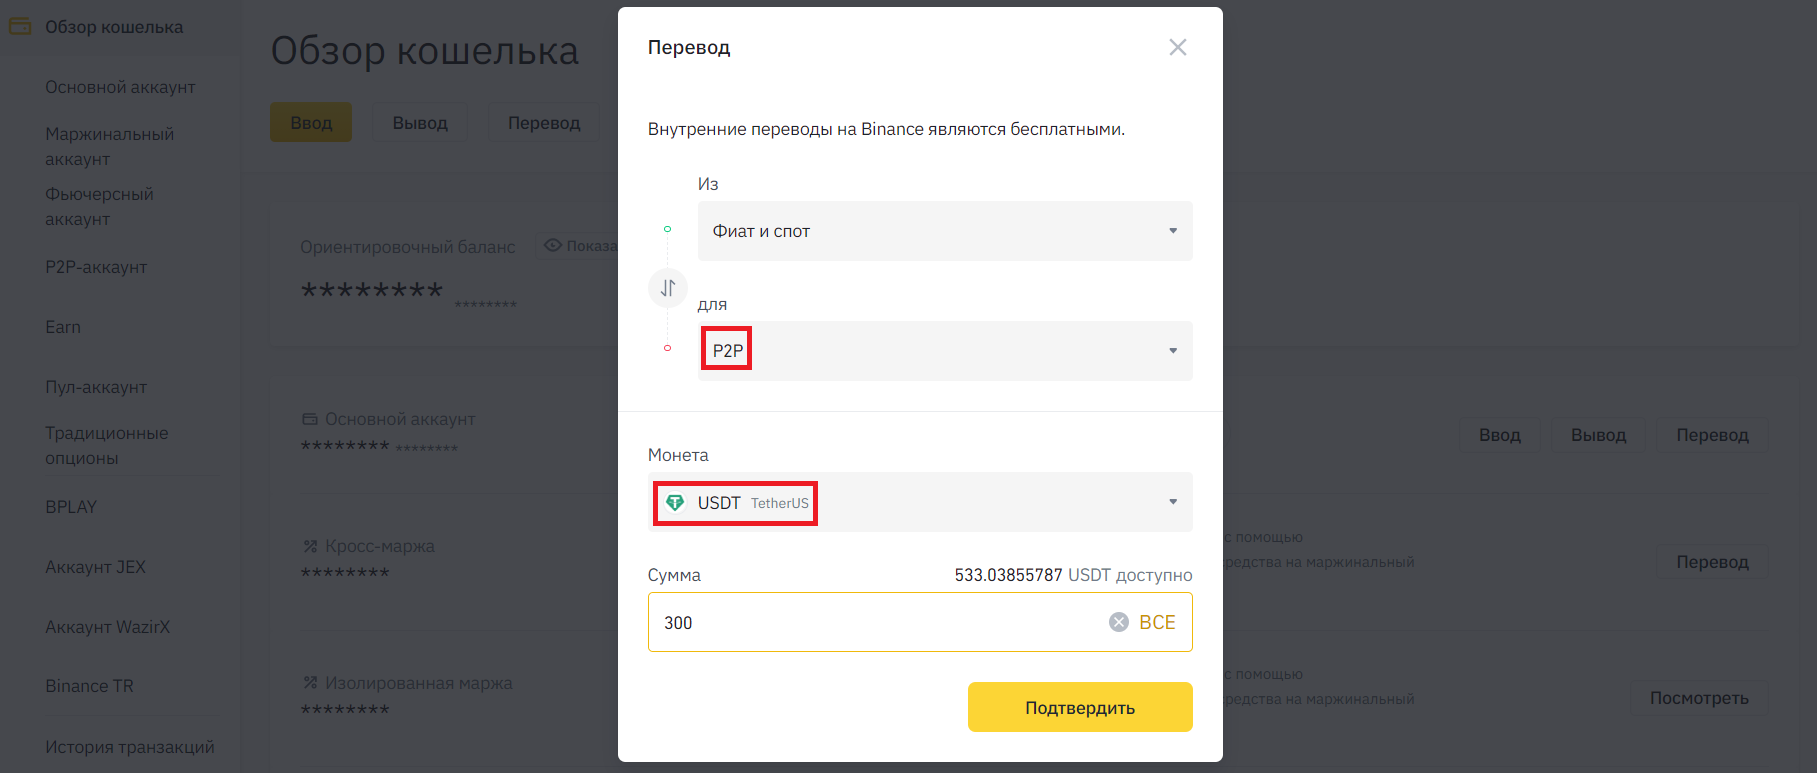Open the P2P destination dropdown
The height and width of the screenshot is (773, 1817).
pyautogui.click(x=944, y=351)
